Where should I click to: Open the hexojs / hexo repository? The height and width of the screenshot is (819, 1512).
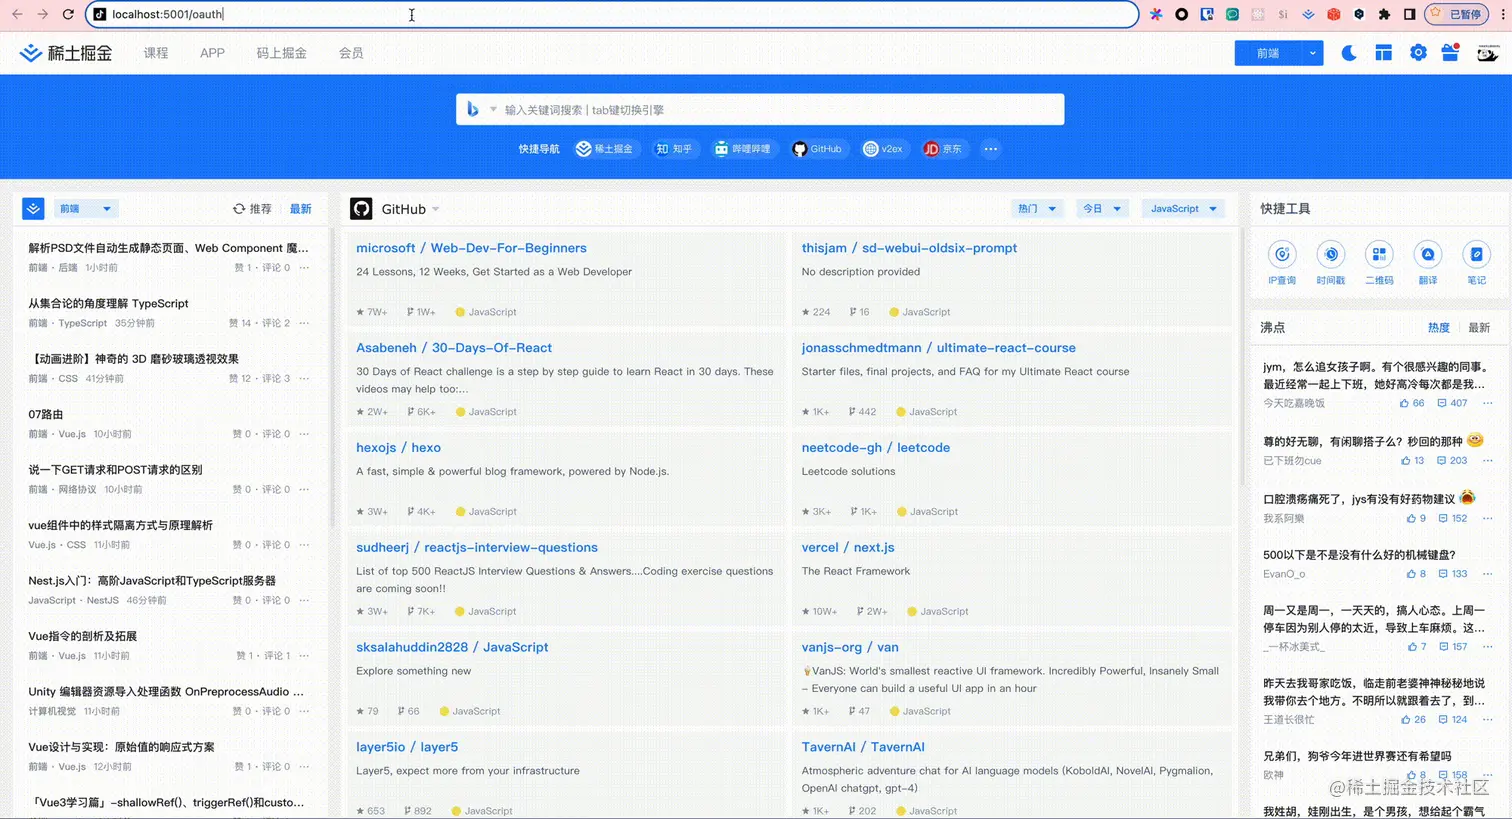click(398, 448)
